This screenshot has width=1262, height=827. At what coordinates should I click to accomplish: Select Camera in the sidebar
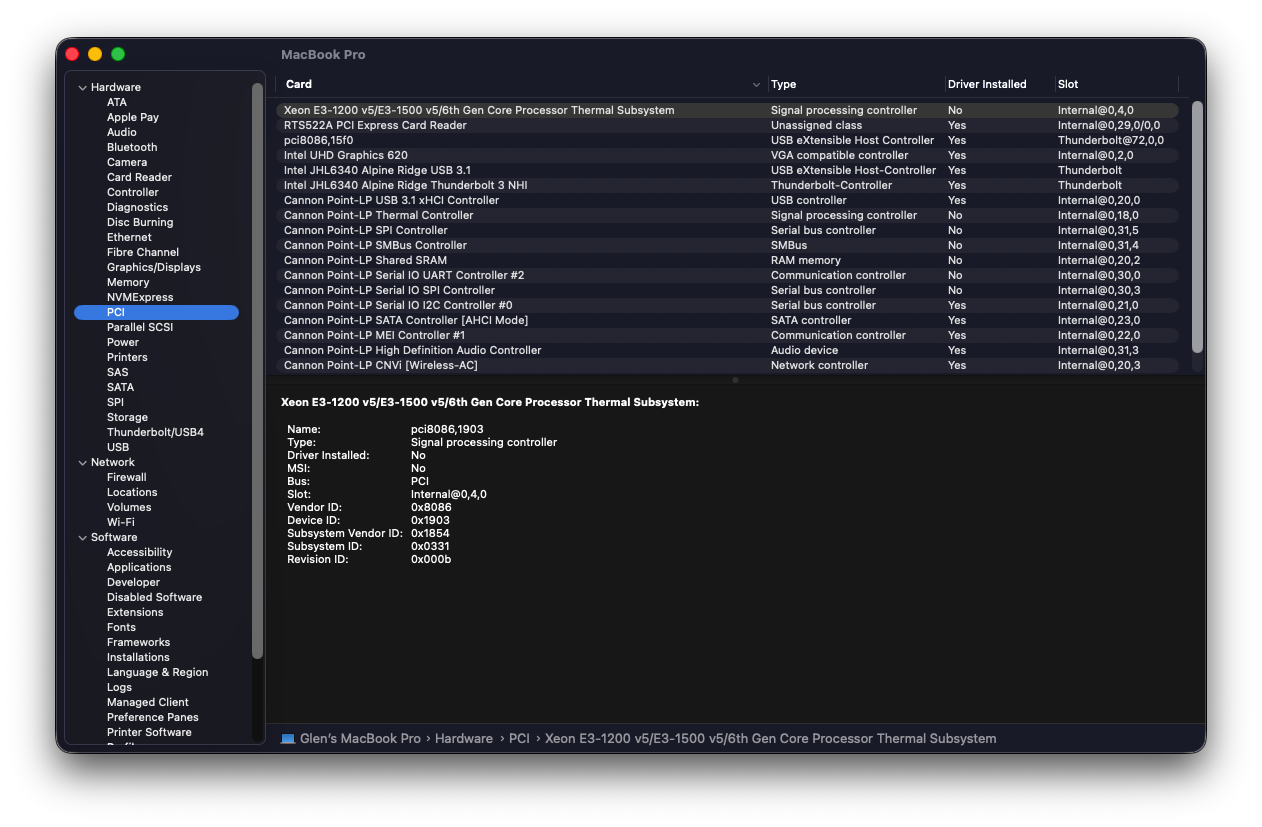coord(127,162)
